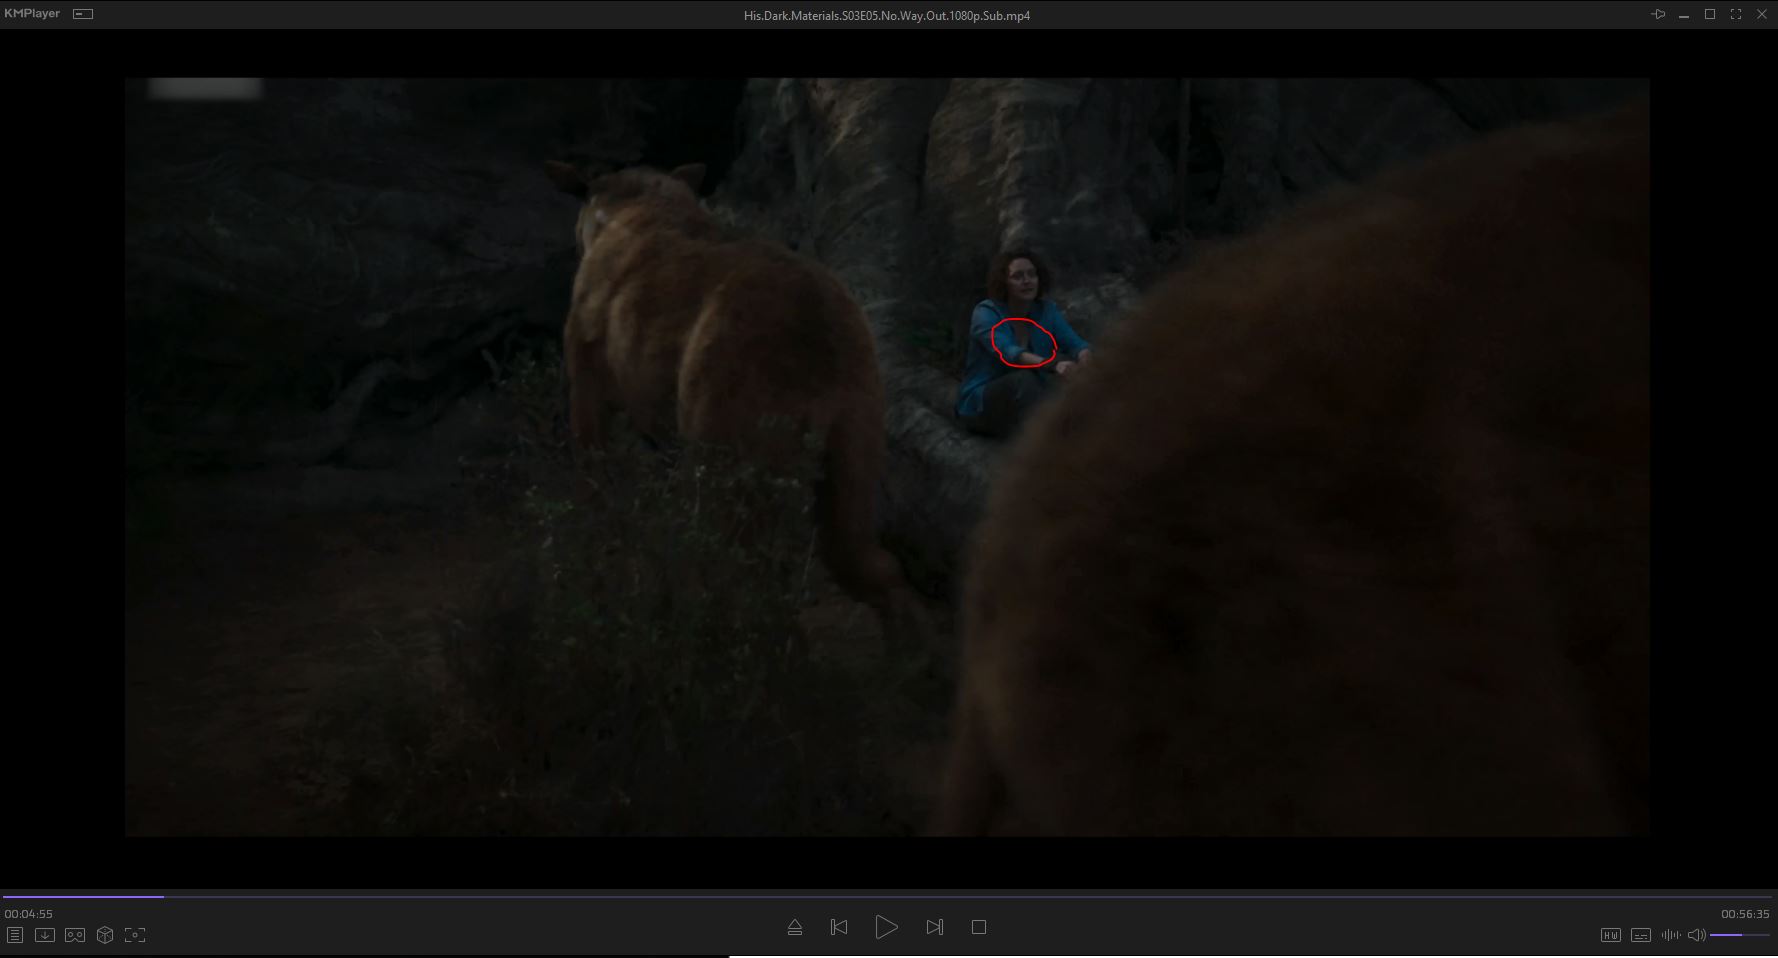Viewport: 1778px width, 958px height.
Task: Open the 3D cube settings icon
Action: (x=105, y=935)
